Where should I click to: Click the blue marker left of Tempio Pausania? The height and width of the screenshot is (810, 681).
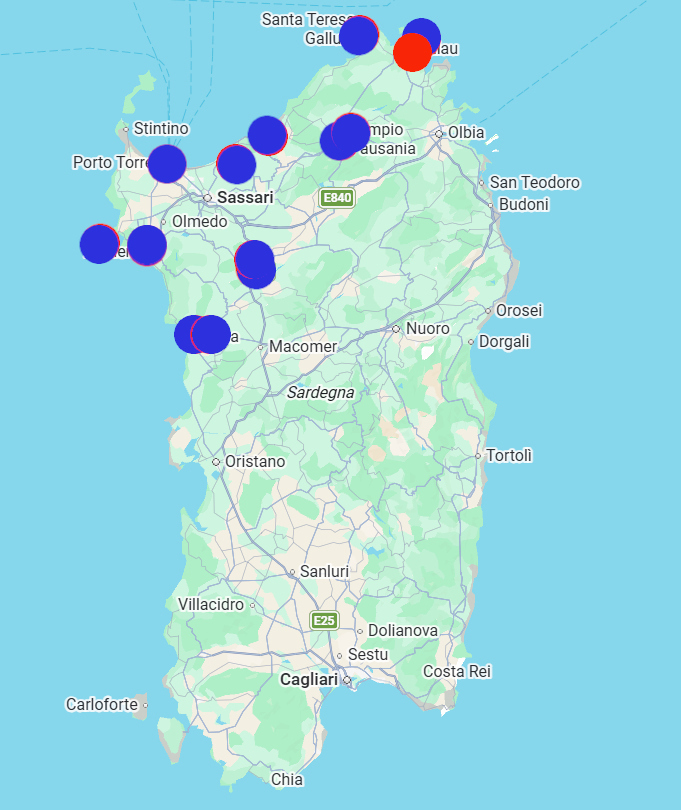(x=339, y=141)
